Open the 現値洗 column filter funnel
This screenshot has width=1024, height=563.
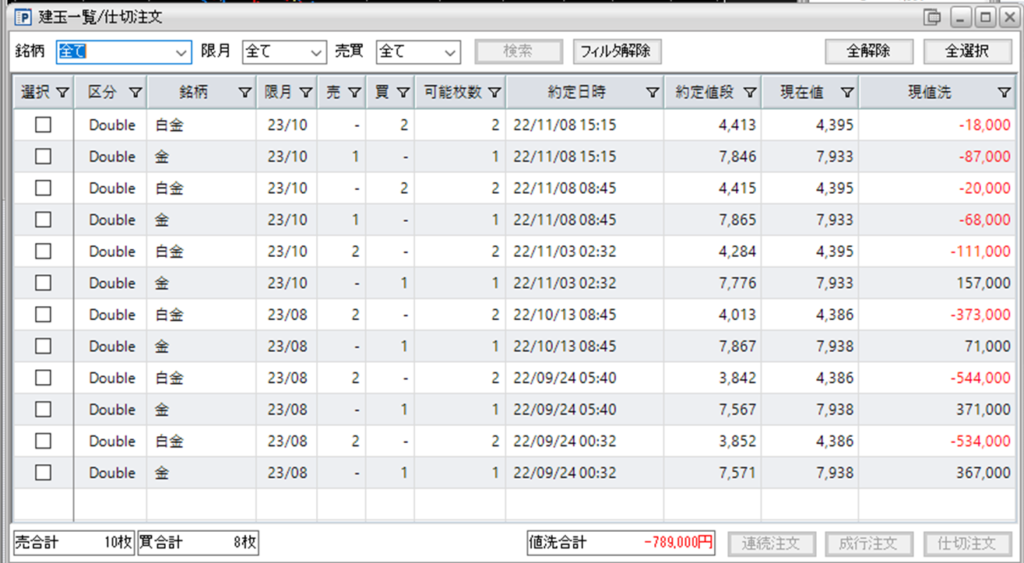click(1004, 93)
